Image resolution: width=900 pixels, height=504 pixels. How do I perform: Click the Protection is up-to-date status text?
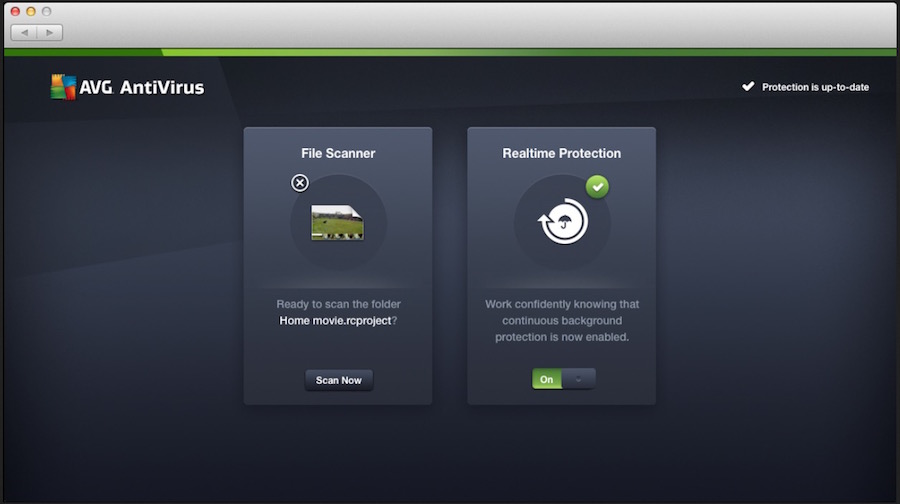point(815,87)
